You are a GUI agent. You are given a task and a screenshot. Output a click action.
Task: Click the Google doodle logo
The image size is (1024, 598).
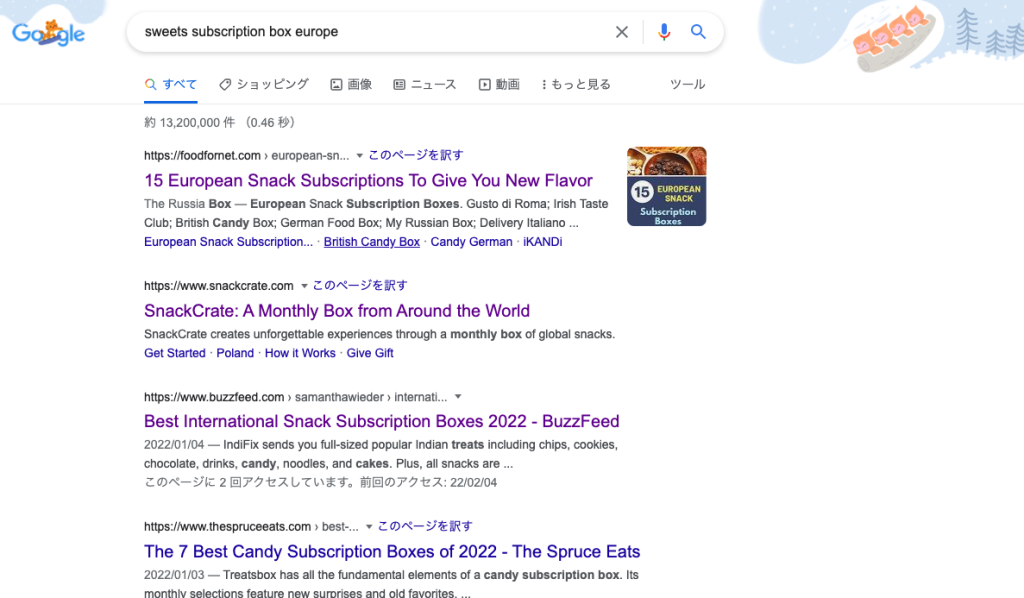(48, 33)
